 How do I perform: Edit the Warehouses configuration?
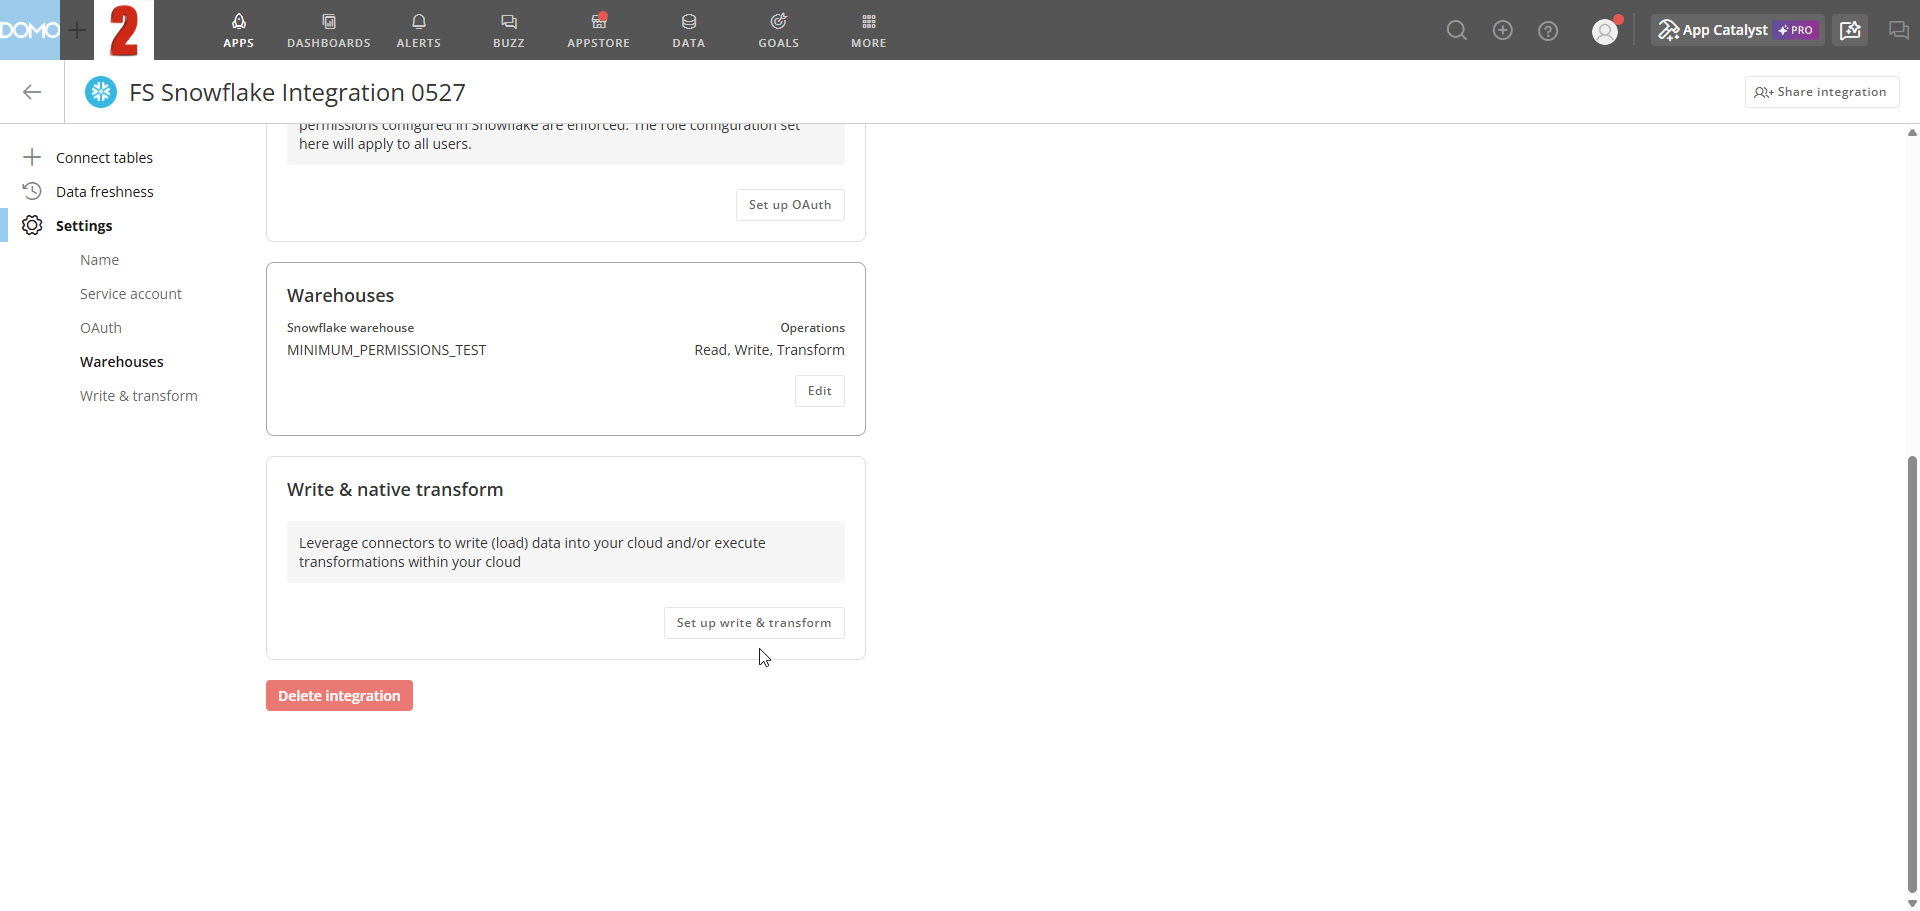[820, 391]
